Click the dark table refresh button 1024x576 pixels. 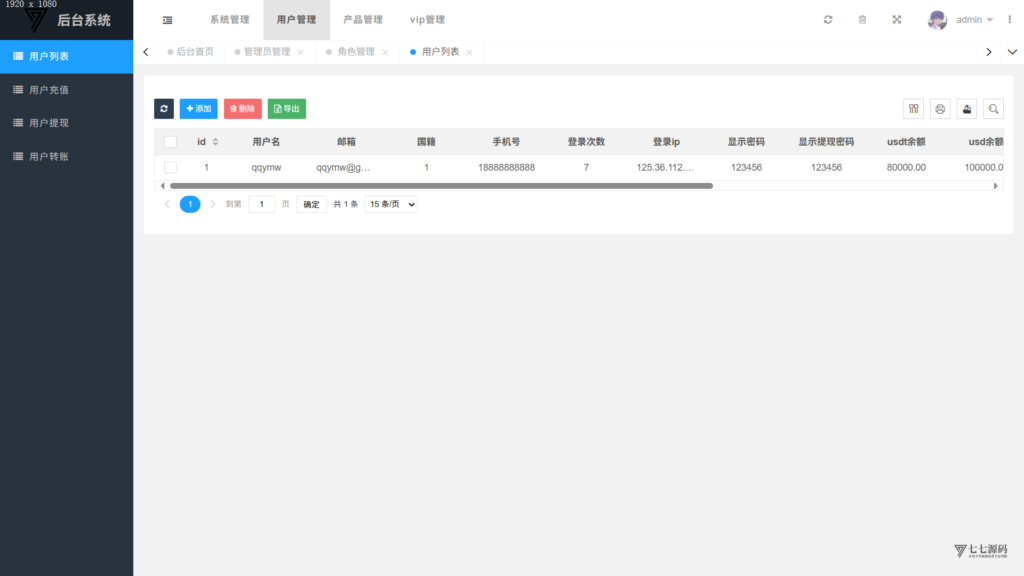click(164, 108)
